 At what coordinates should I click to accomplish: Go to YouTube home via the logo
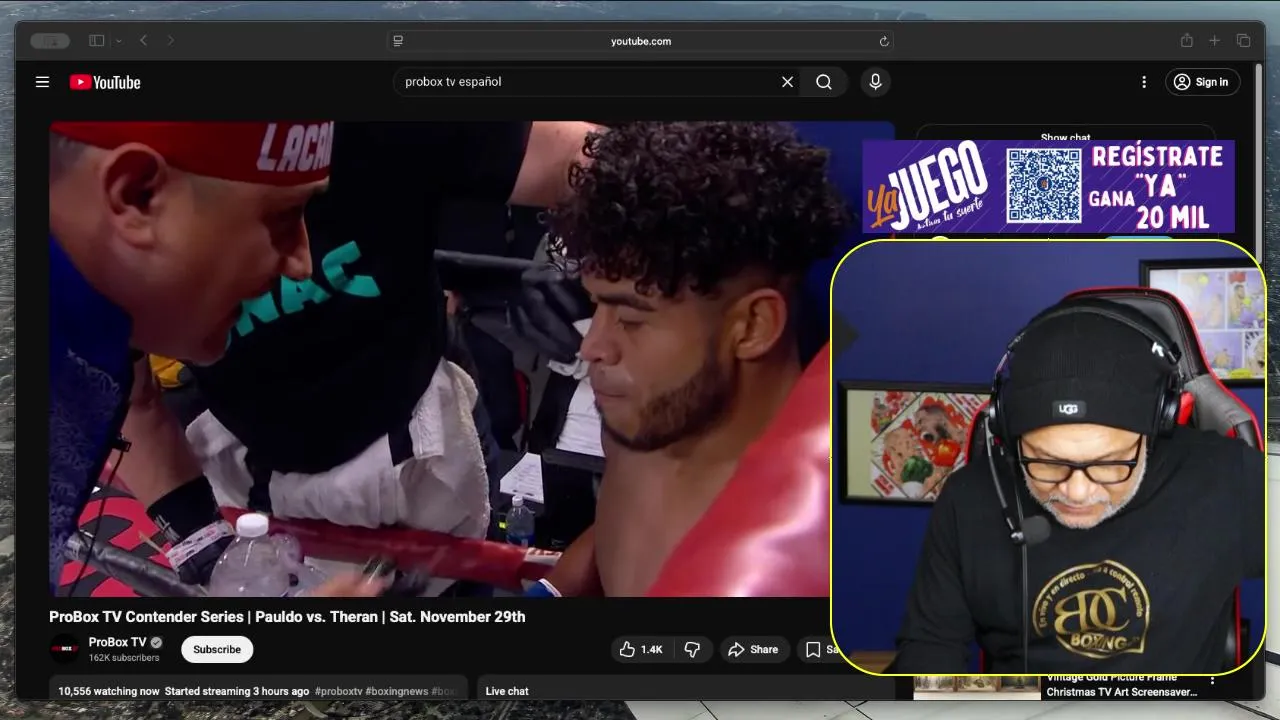point(105,82)
